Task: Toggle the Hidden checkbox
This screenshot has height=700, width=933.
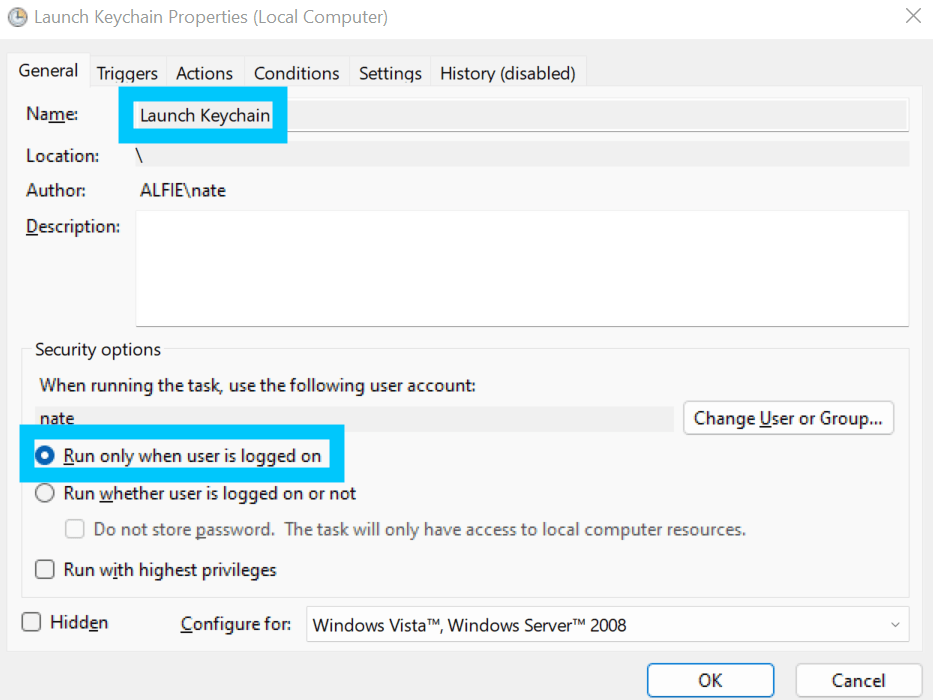Action: (x=32, y=622)
